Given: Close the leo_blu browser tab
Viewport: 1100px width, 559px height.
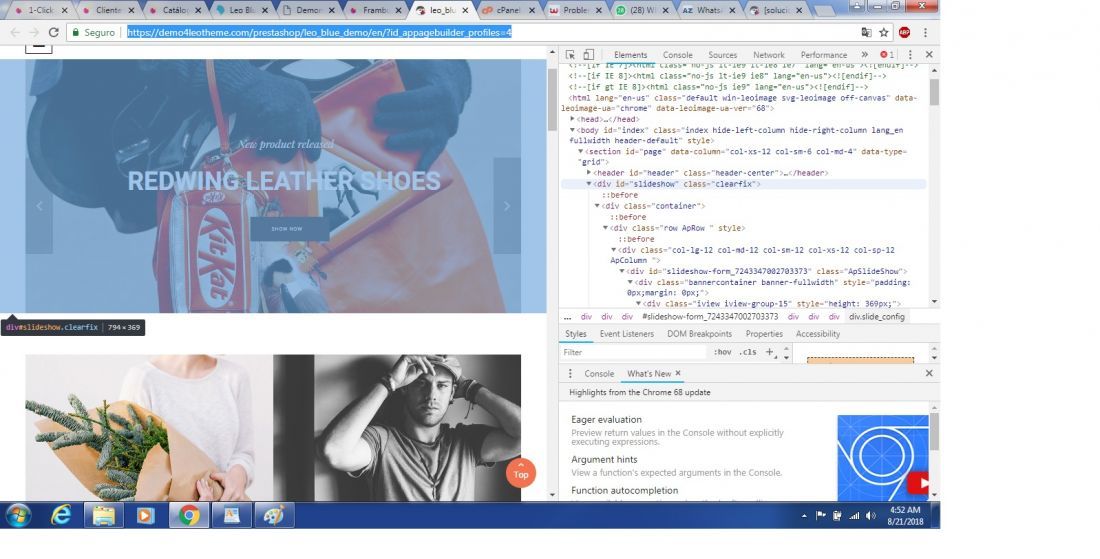Looking at the screenshot, I should pos(464,10).
